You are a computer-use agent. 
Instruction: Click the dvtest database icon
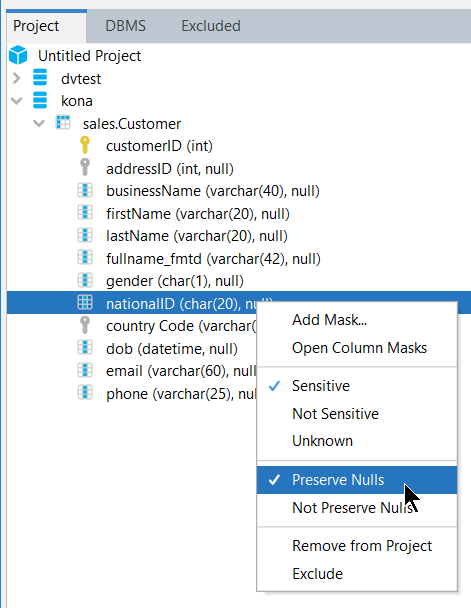(40, 77)
